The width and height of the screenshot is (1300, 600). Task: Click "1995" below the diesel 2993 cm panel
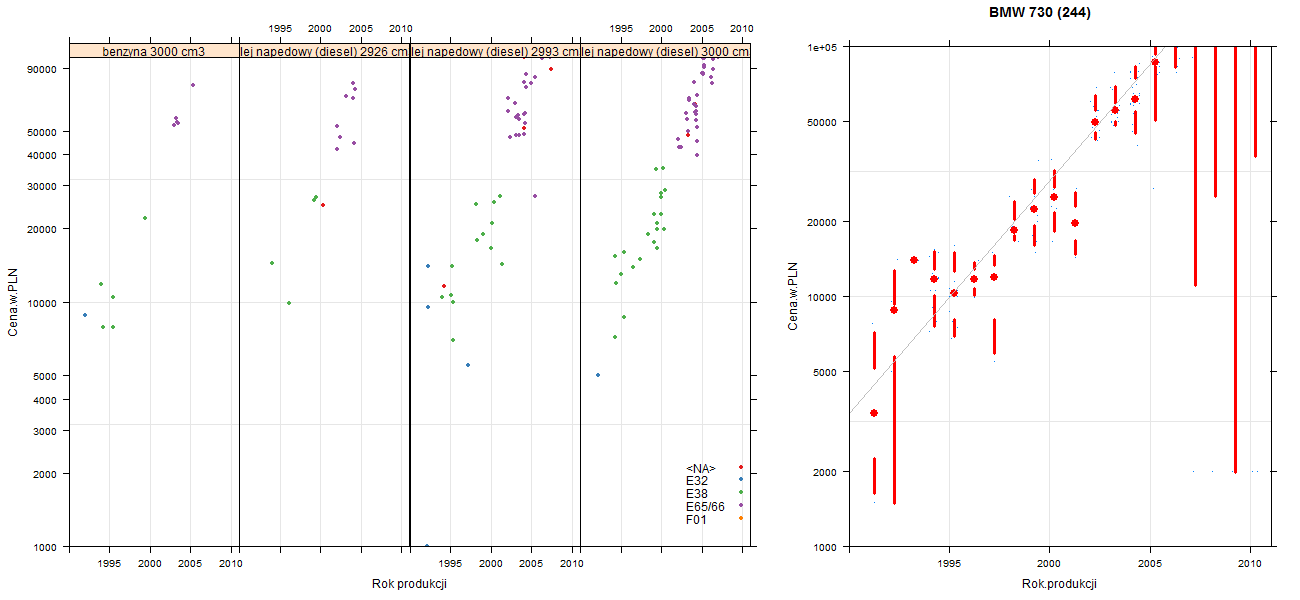[x=450, y=564]
